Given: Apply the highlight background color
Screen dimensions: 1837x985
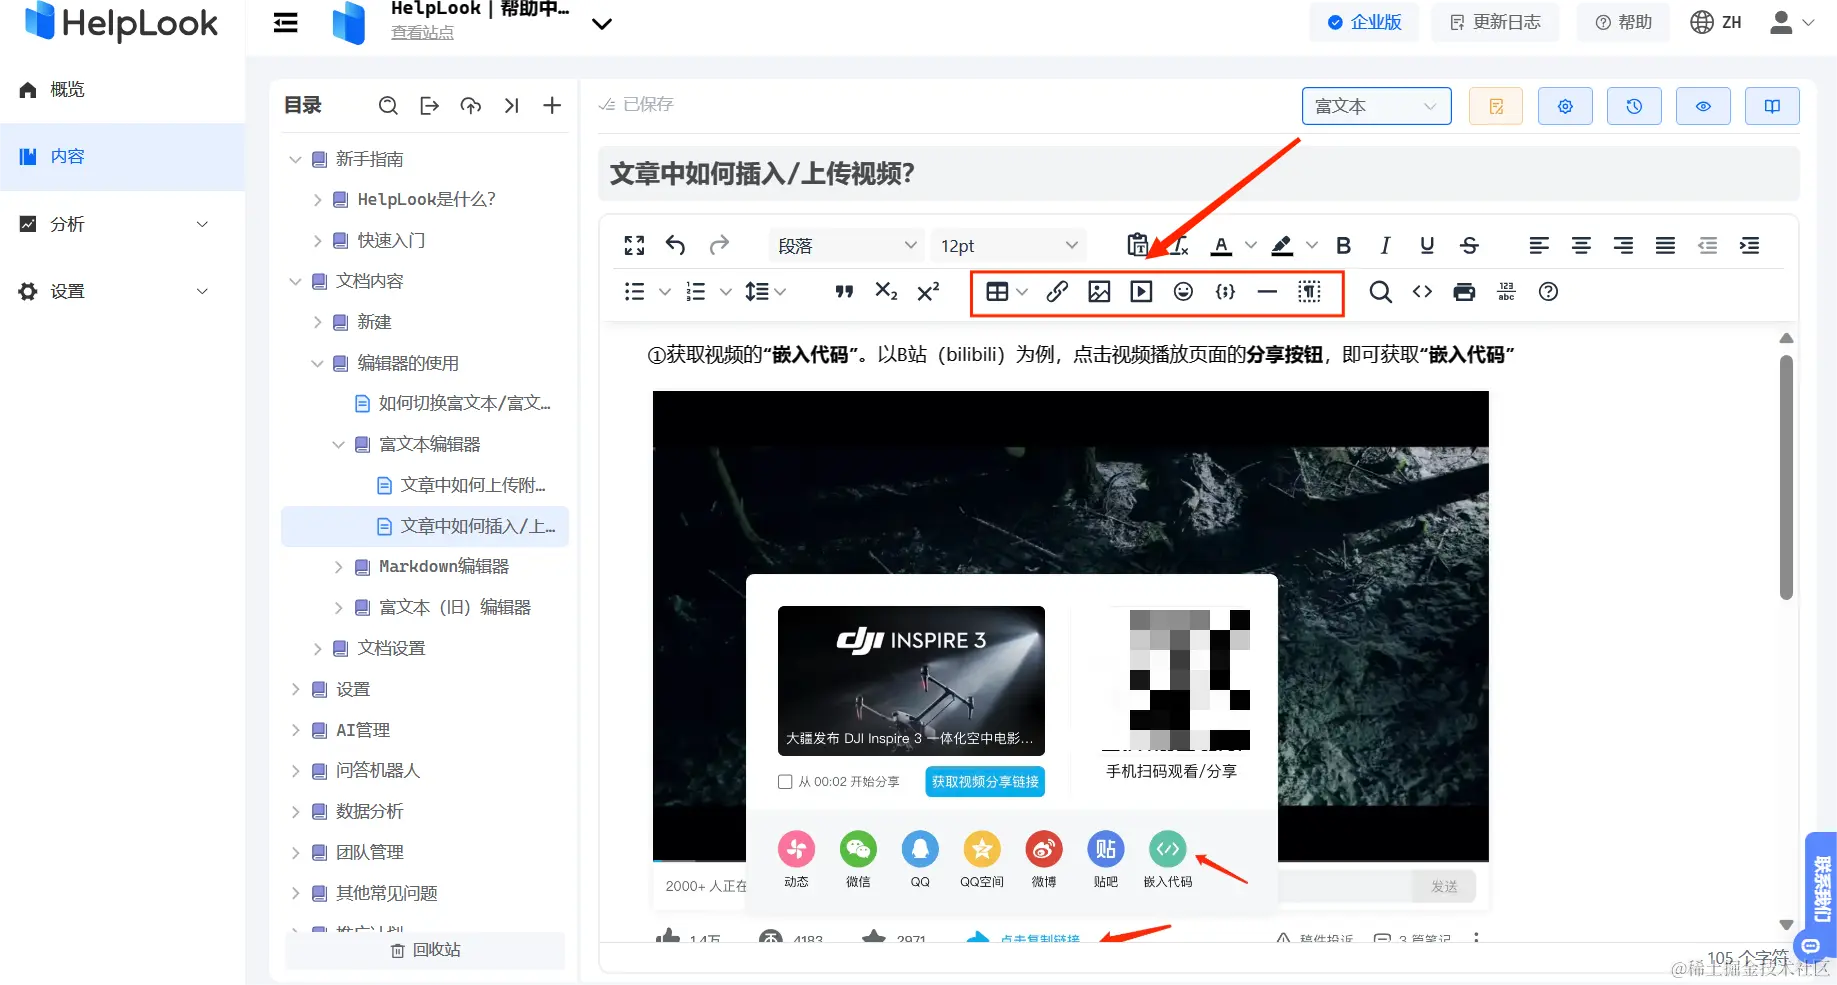Looking at the screenshot, I should tap(1282, 245).
